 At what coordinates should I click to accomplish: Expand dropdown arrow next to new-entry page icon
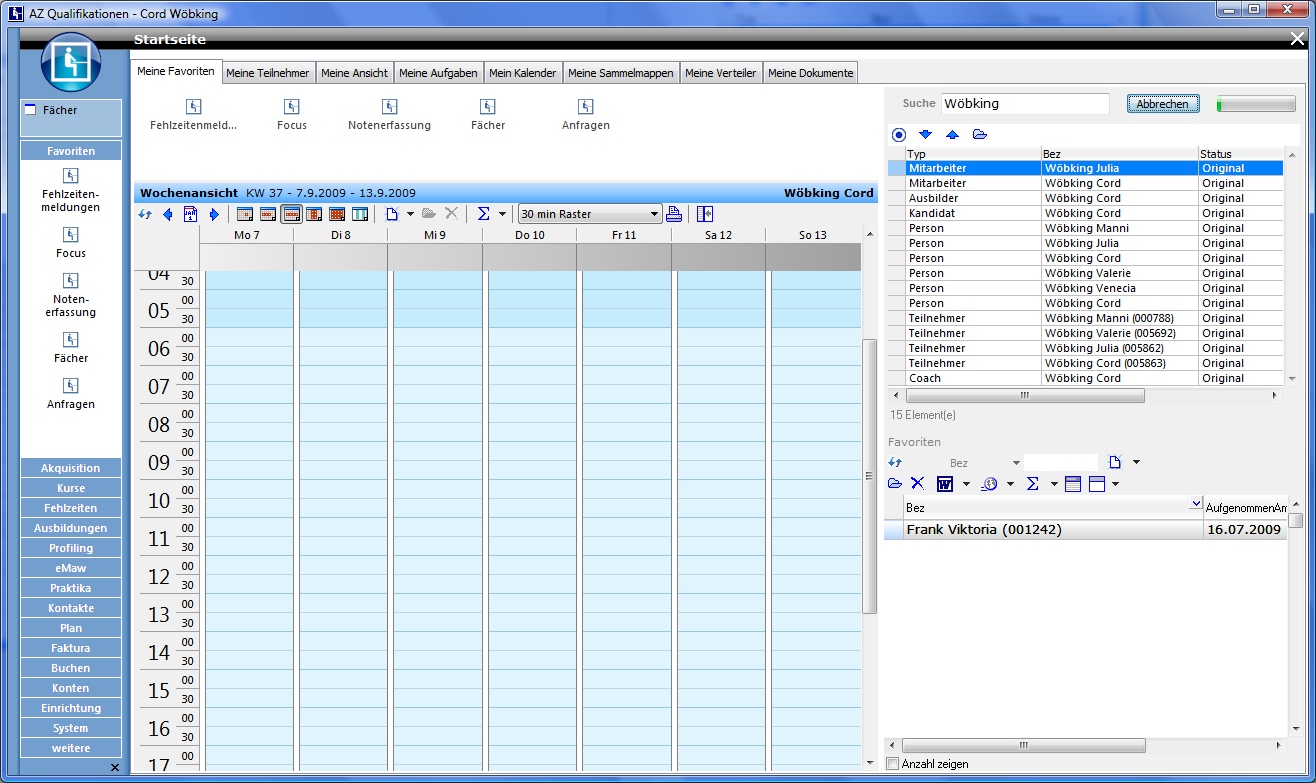tap(410, 214)
